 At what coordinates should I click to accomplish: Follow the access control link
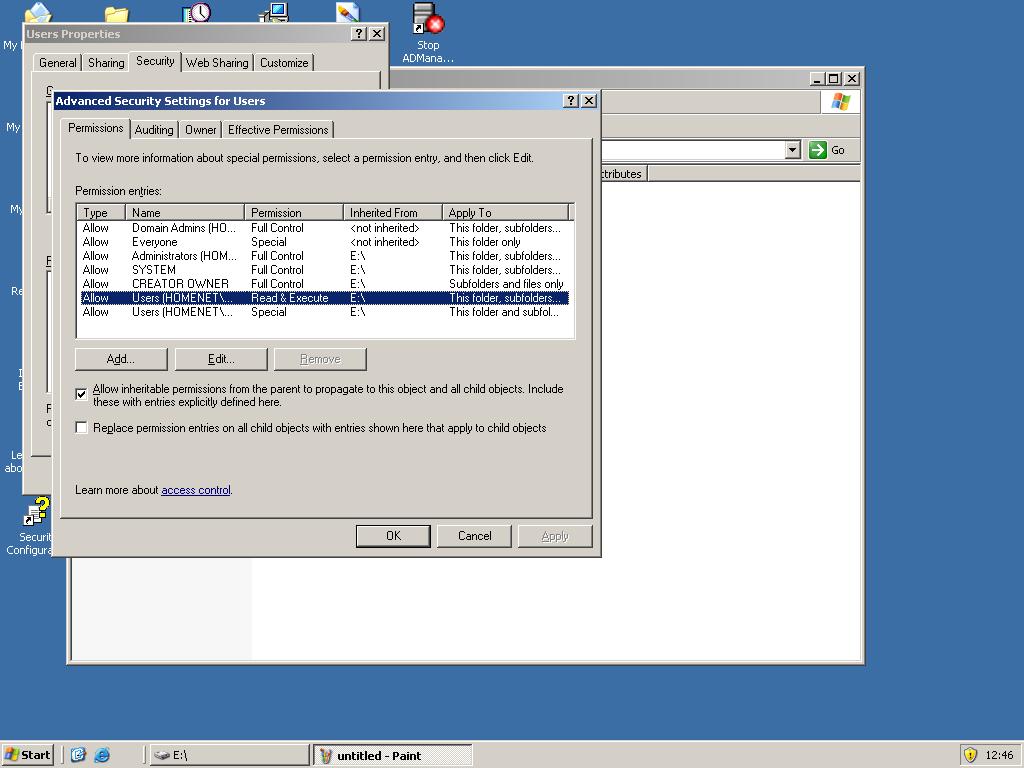point(195,490)
